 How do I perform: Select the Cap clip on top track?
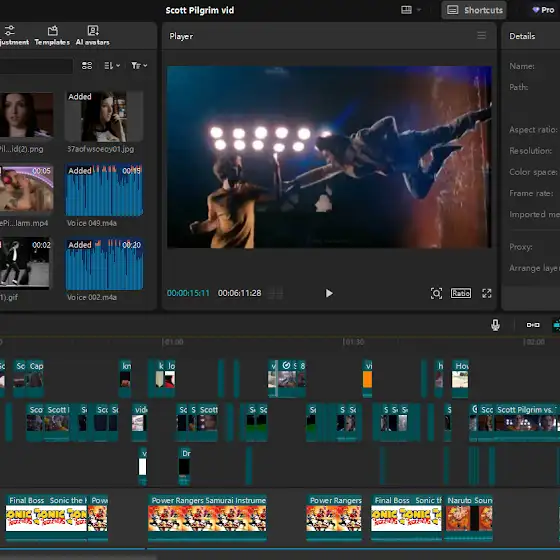tap(35, 378)
